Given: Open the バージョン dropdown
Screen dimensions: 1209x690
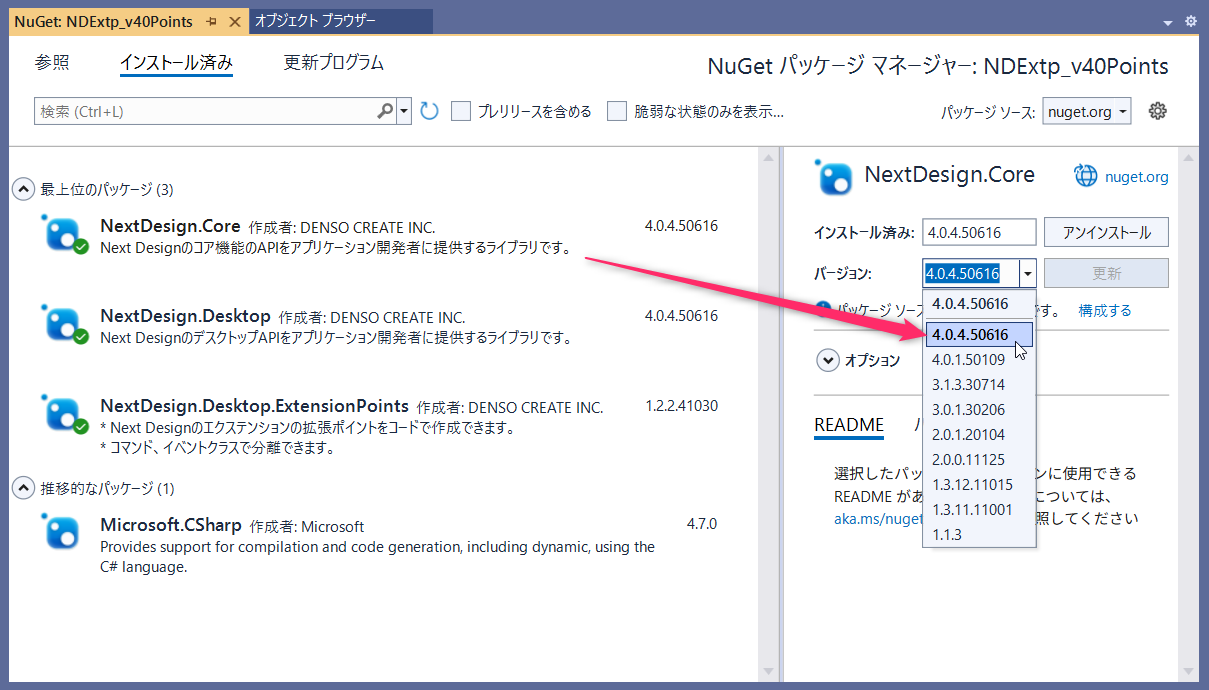Looking at the screenshot, I should [1027, 272].
